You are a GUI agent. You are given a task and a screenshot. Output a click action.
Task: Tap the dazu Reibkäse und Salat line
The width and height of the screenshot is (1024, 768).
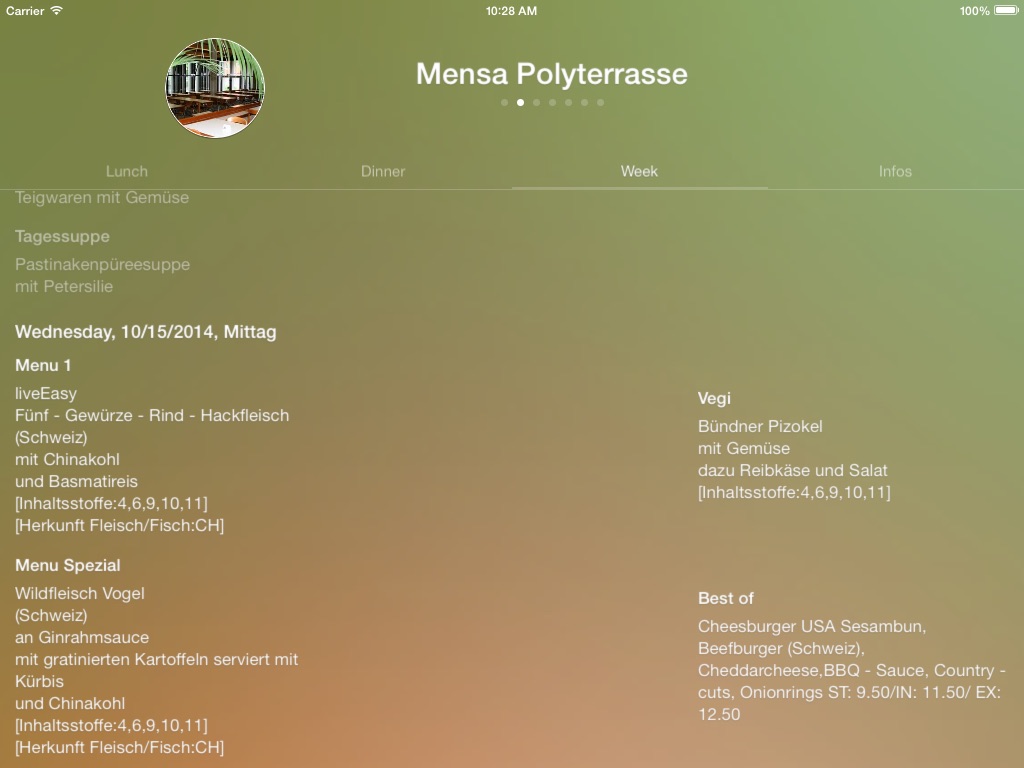click(793, 470)
